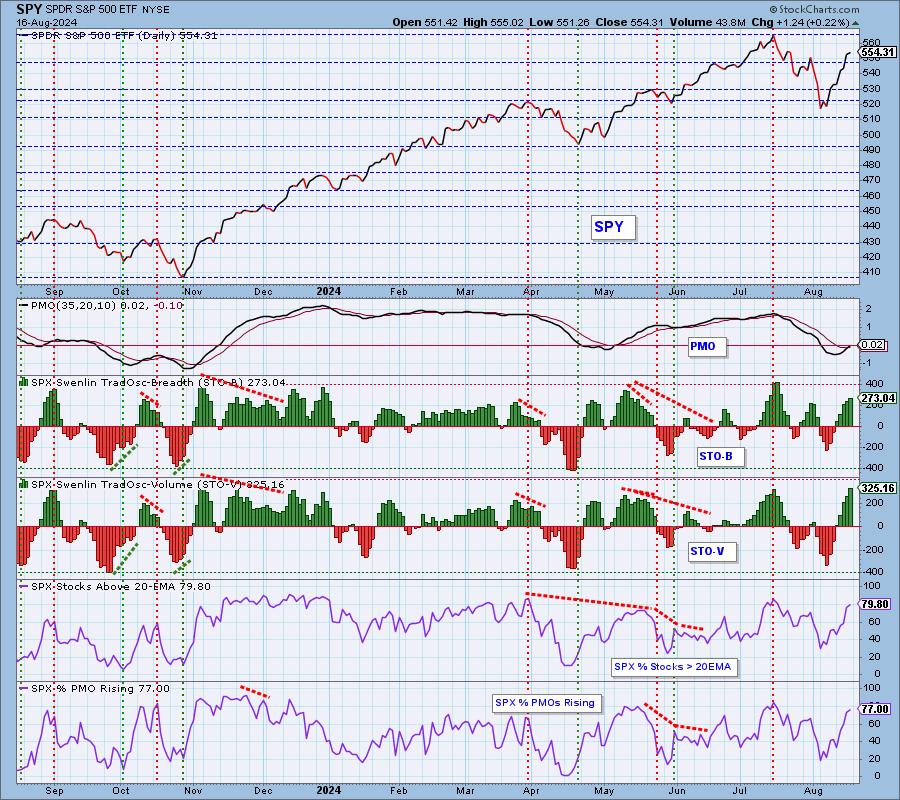Viewport: 900px width, 800px height.
Task: Click the PMO(35,20,10) legend text
Action: (74, 305)
